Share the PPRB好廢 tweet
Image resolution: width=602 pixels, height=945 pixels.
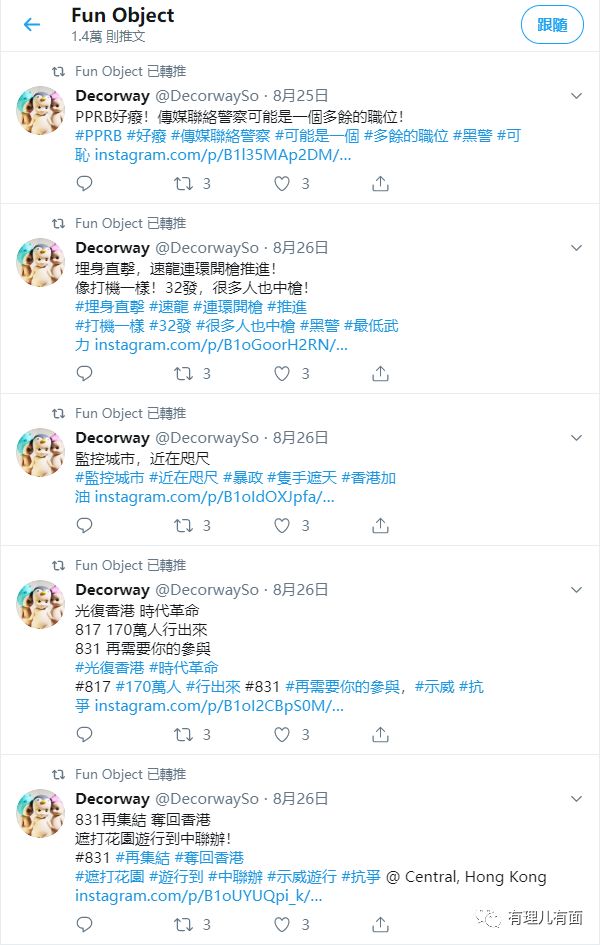(x=380, y=183)
